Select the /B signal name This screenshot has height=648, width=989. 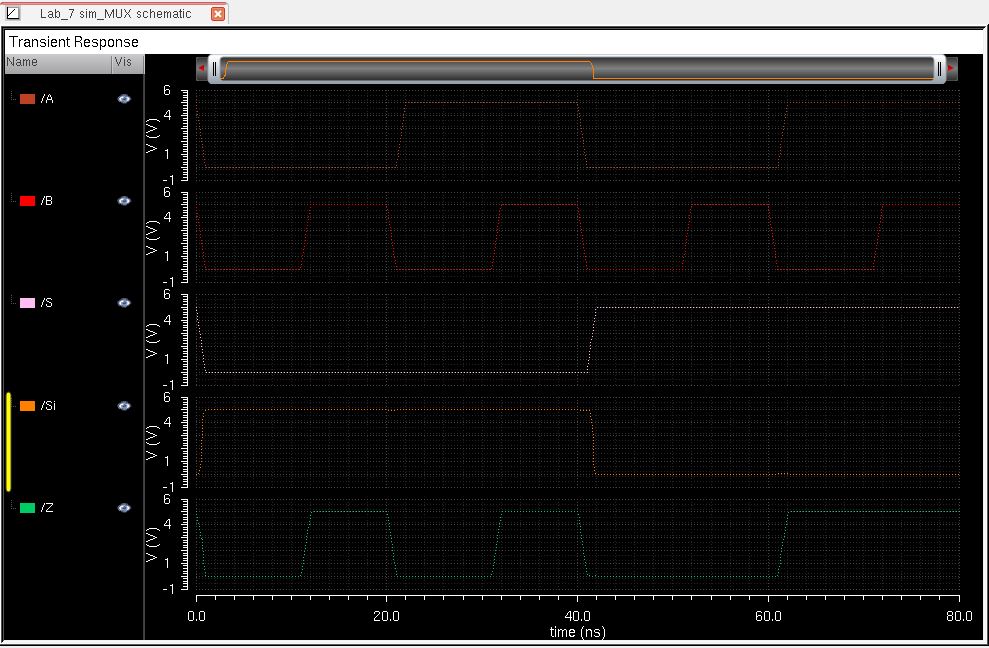coord(47,201)
